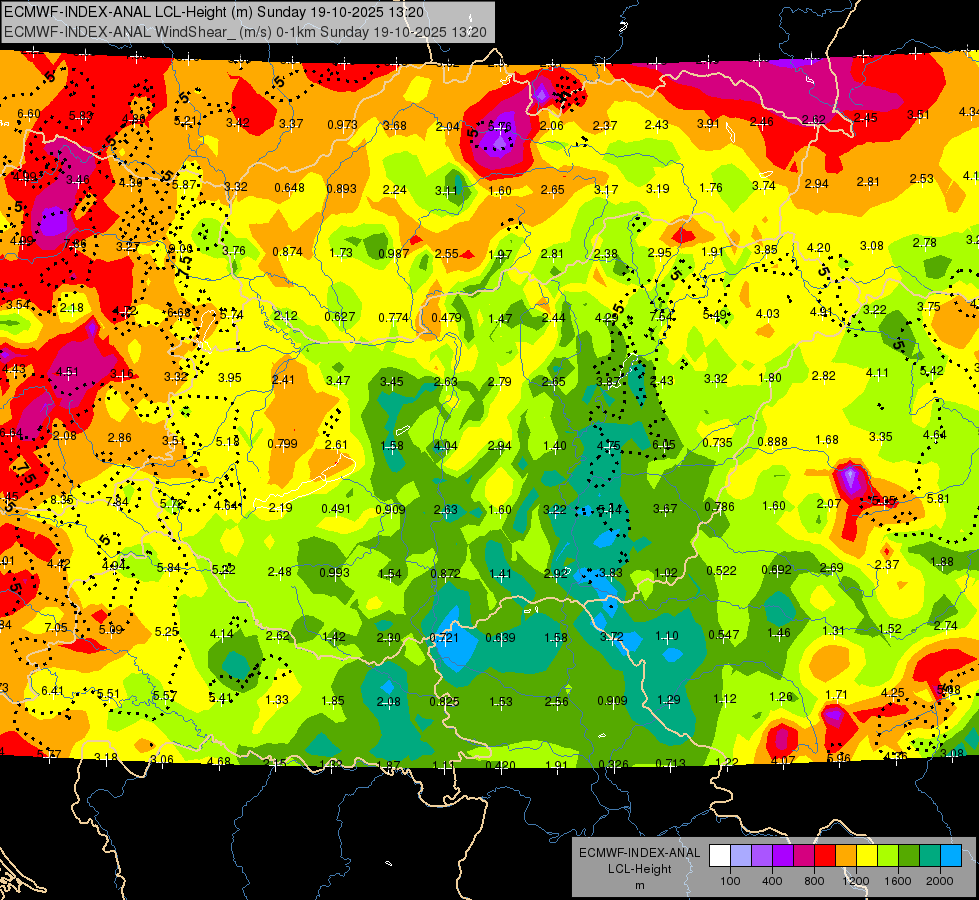Click the wind shear value 0.993
Viewport: 979px width, 900px height.
(335, 573)
